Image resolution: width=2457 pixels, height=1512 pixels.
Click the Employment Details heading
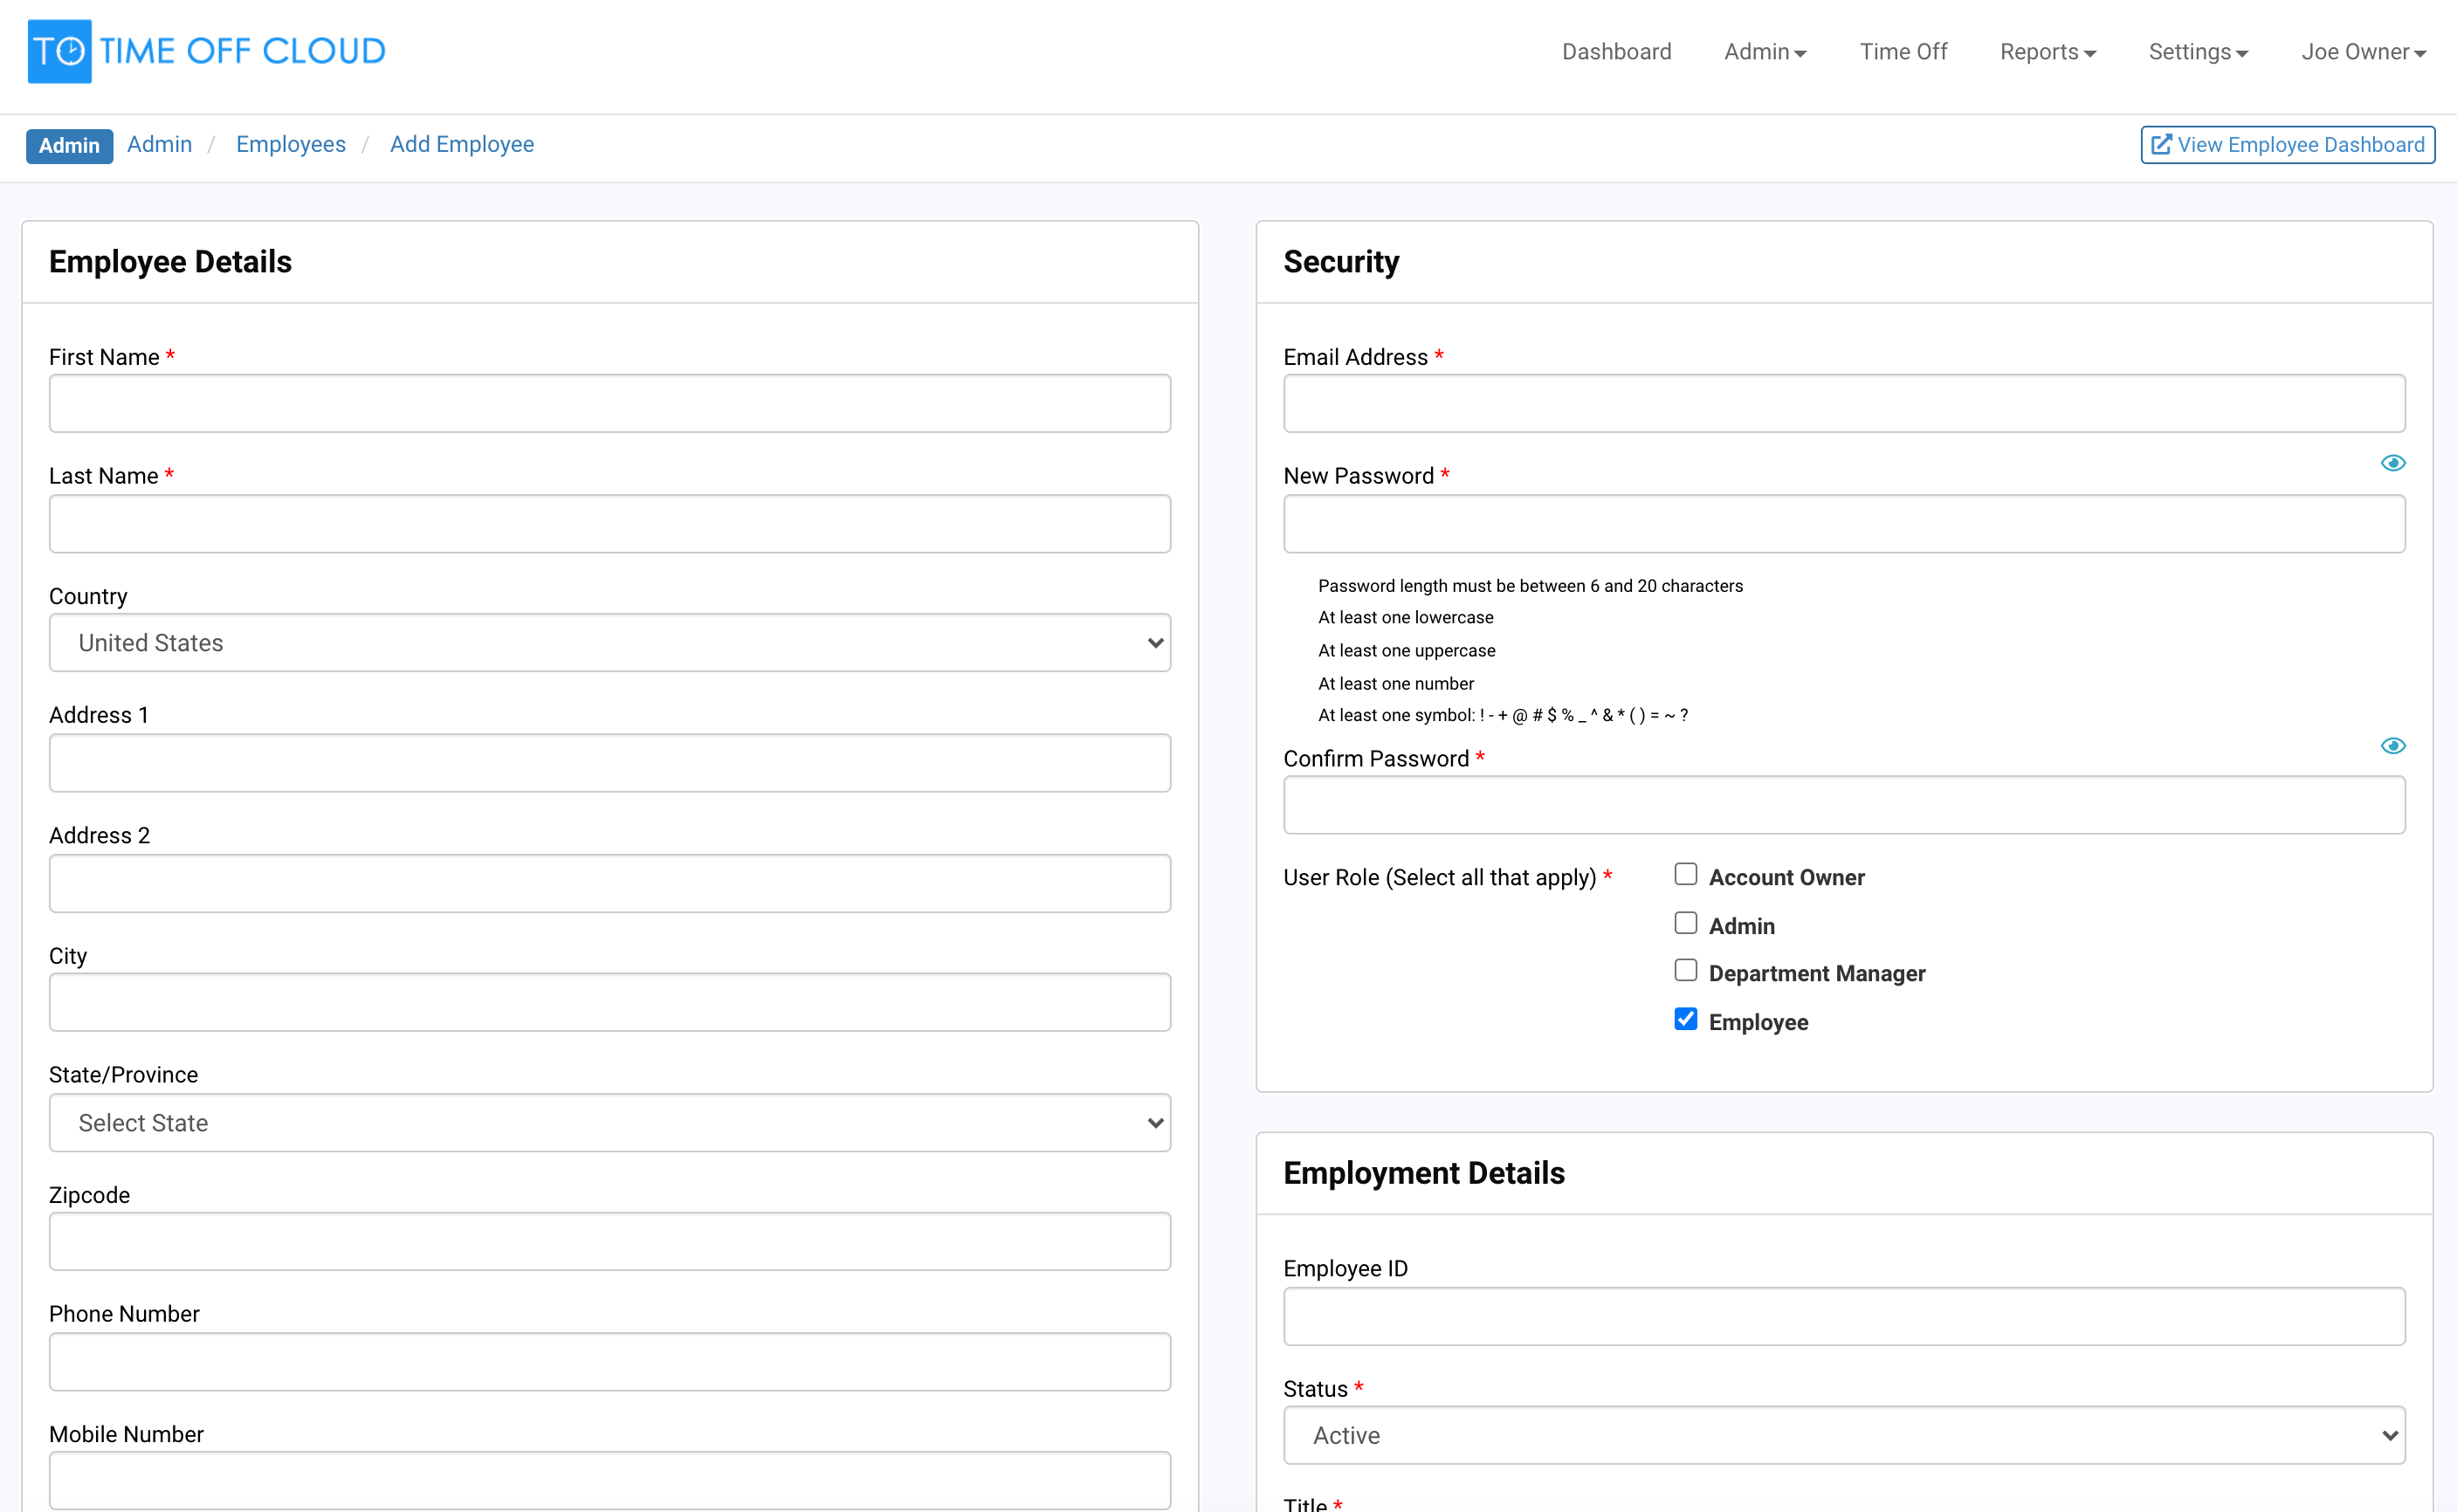pyautogui.click(x=1424, y=1173)
